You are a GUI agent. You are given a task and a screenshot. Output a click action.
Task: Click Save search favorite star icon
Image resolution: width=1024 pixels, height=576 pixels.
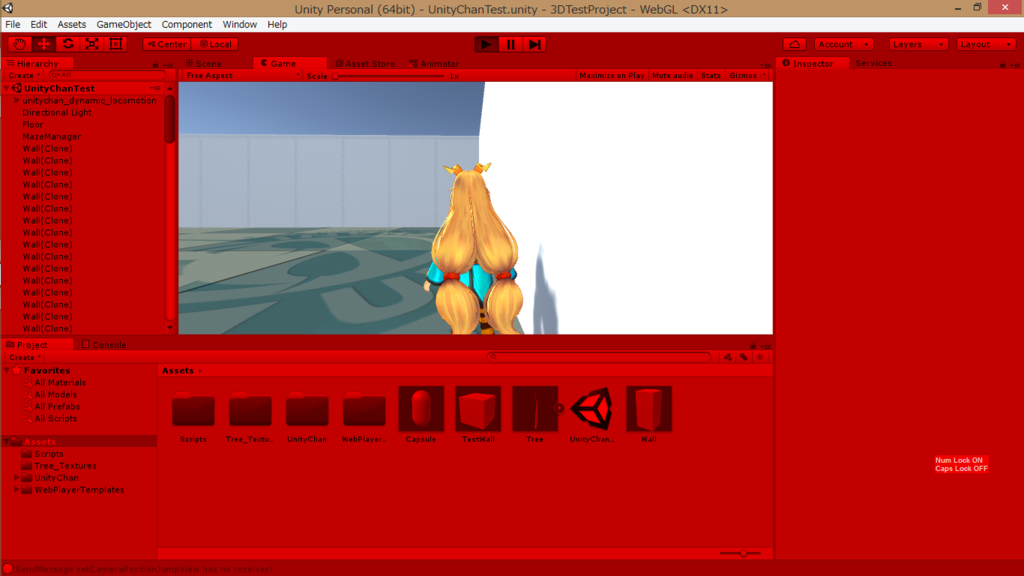tap(760, 357)
